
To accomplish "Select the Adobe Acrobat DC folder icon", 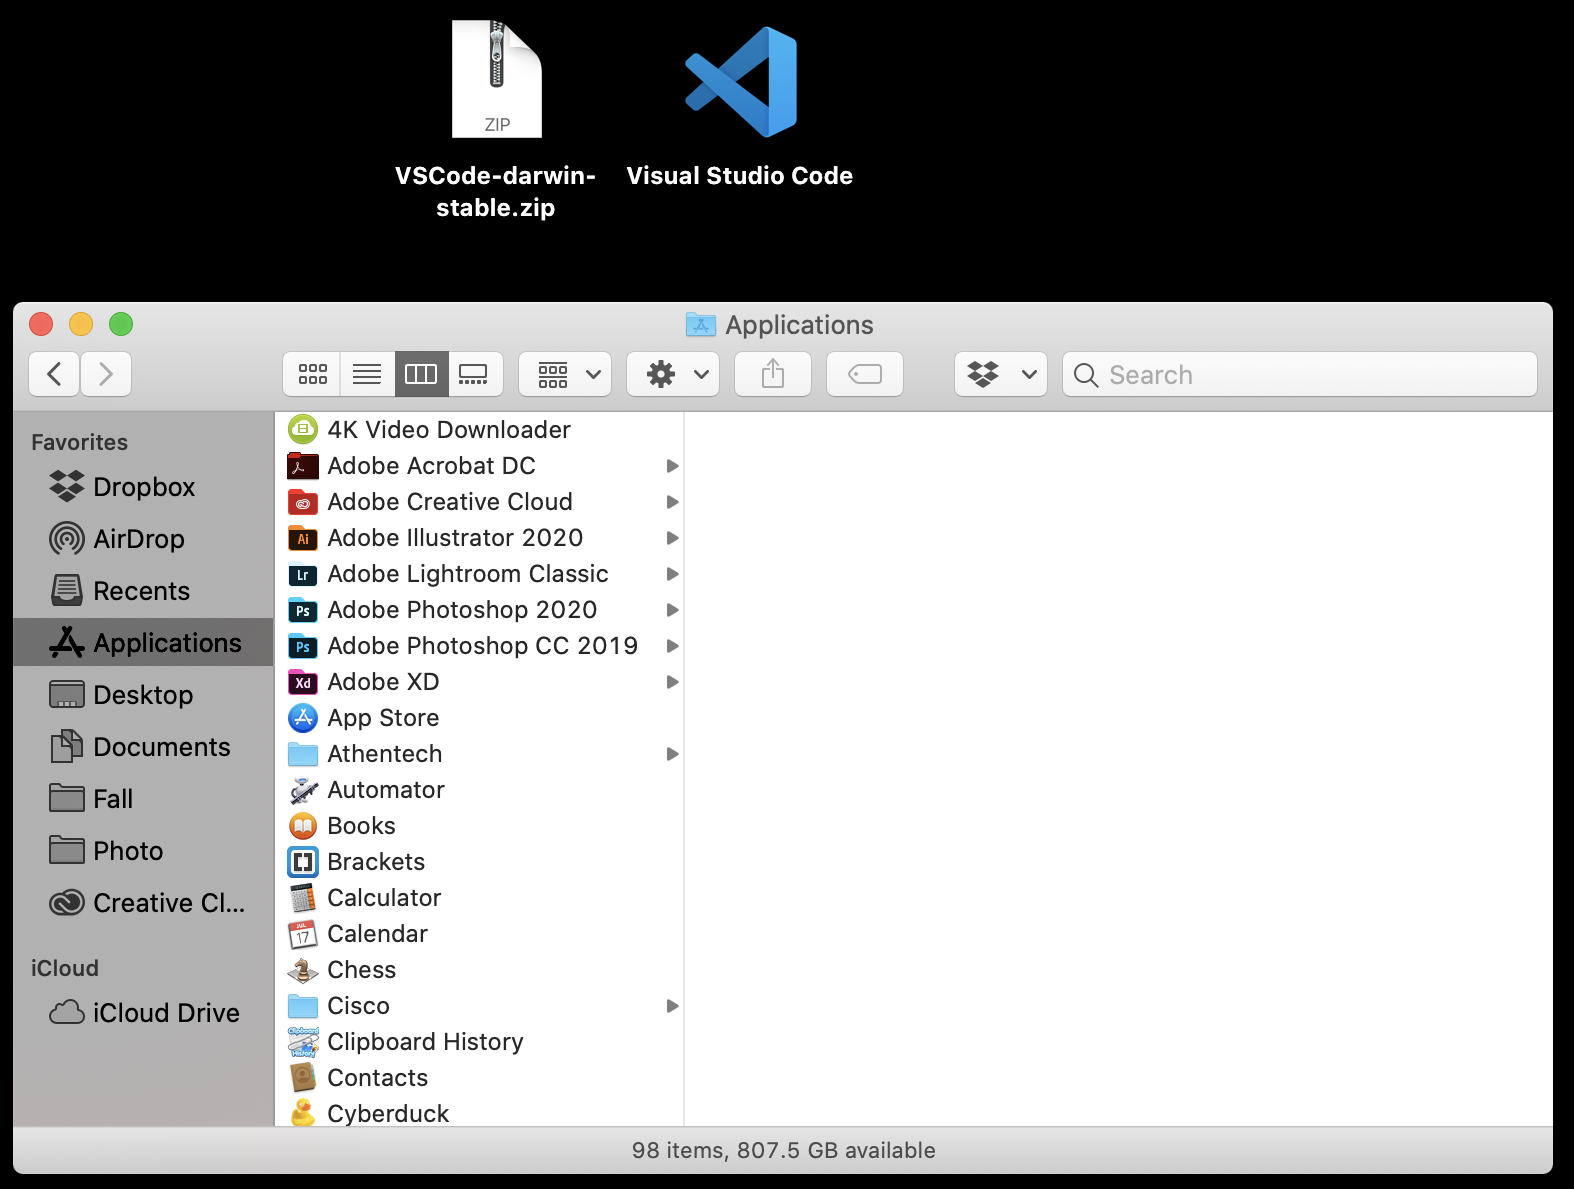I will pyautogui.click(x=303, y=466).
